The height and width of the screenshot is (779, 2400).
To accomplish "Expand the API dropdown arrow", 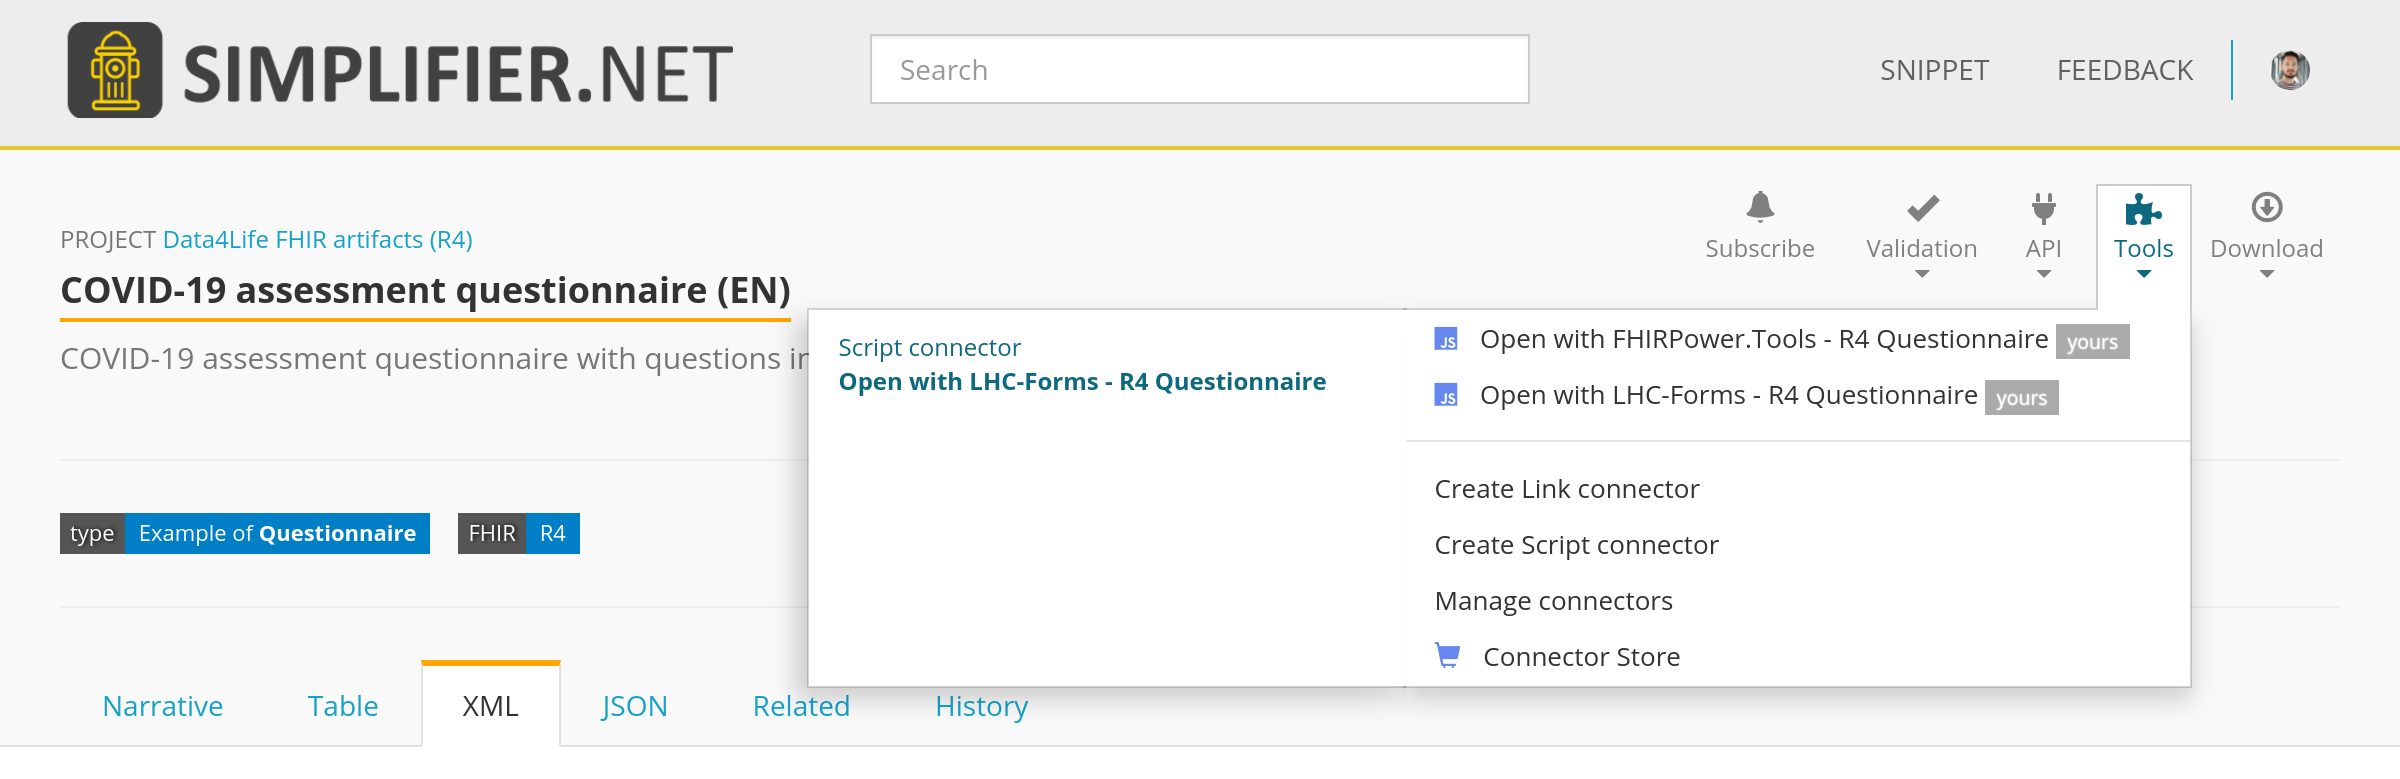I will 2044,274.
